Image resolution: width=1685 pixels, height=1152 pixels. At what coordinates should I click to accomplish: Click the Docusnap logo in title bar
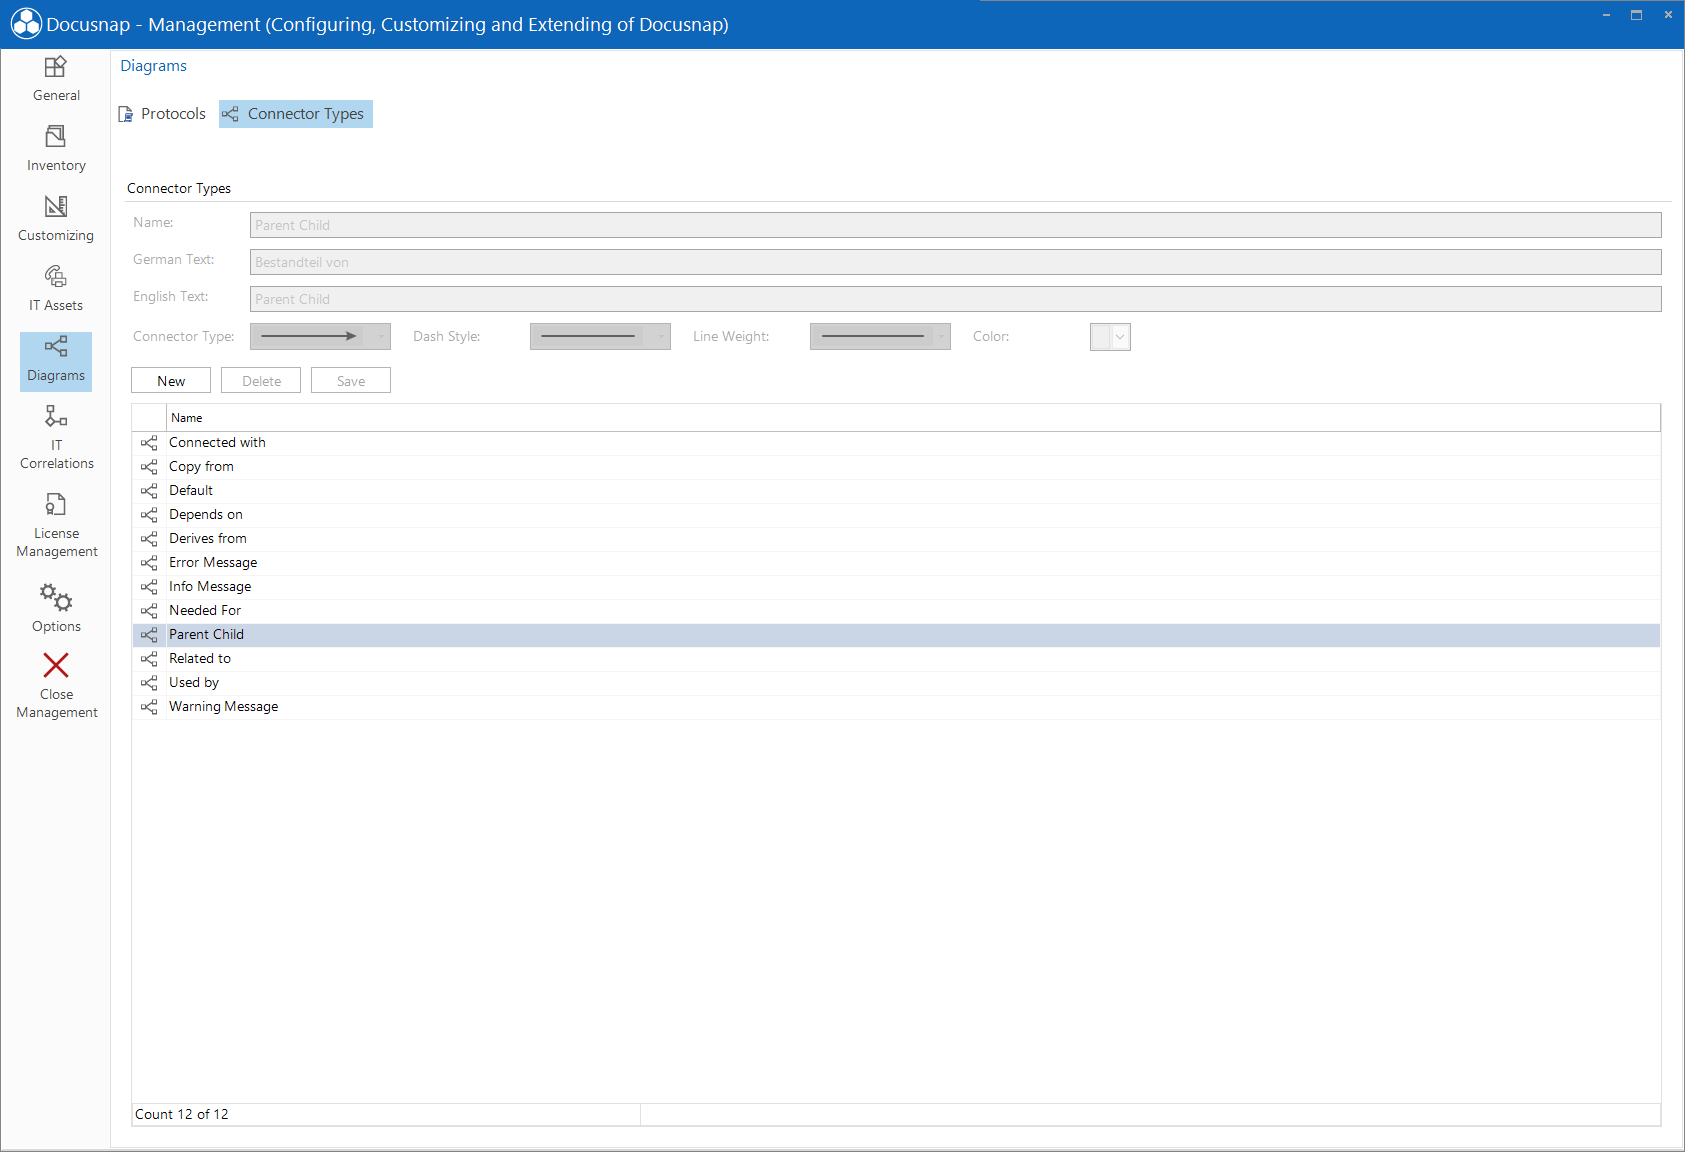[x=26, y=24]
